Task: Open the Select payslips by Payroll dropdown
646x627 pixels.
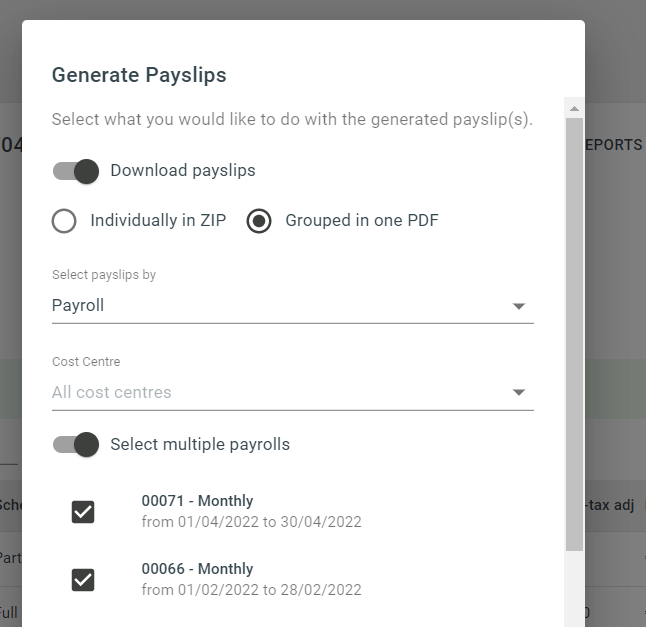Action: pyautogui.click(x=293, y=306)
